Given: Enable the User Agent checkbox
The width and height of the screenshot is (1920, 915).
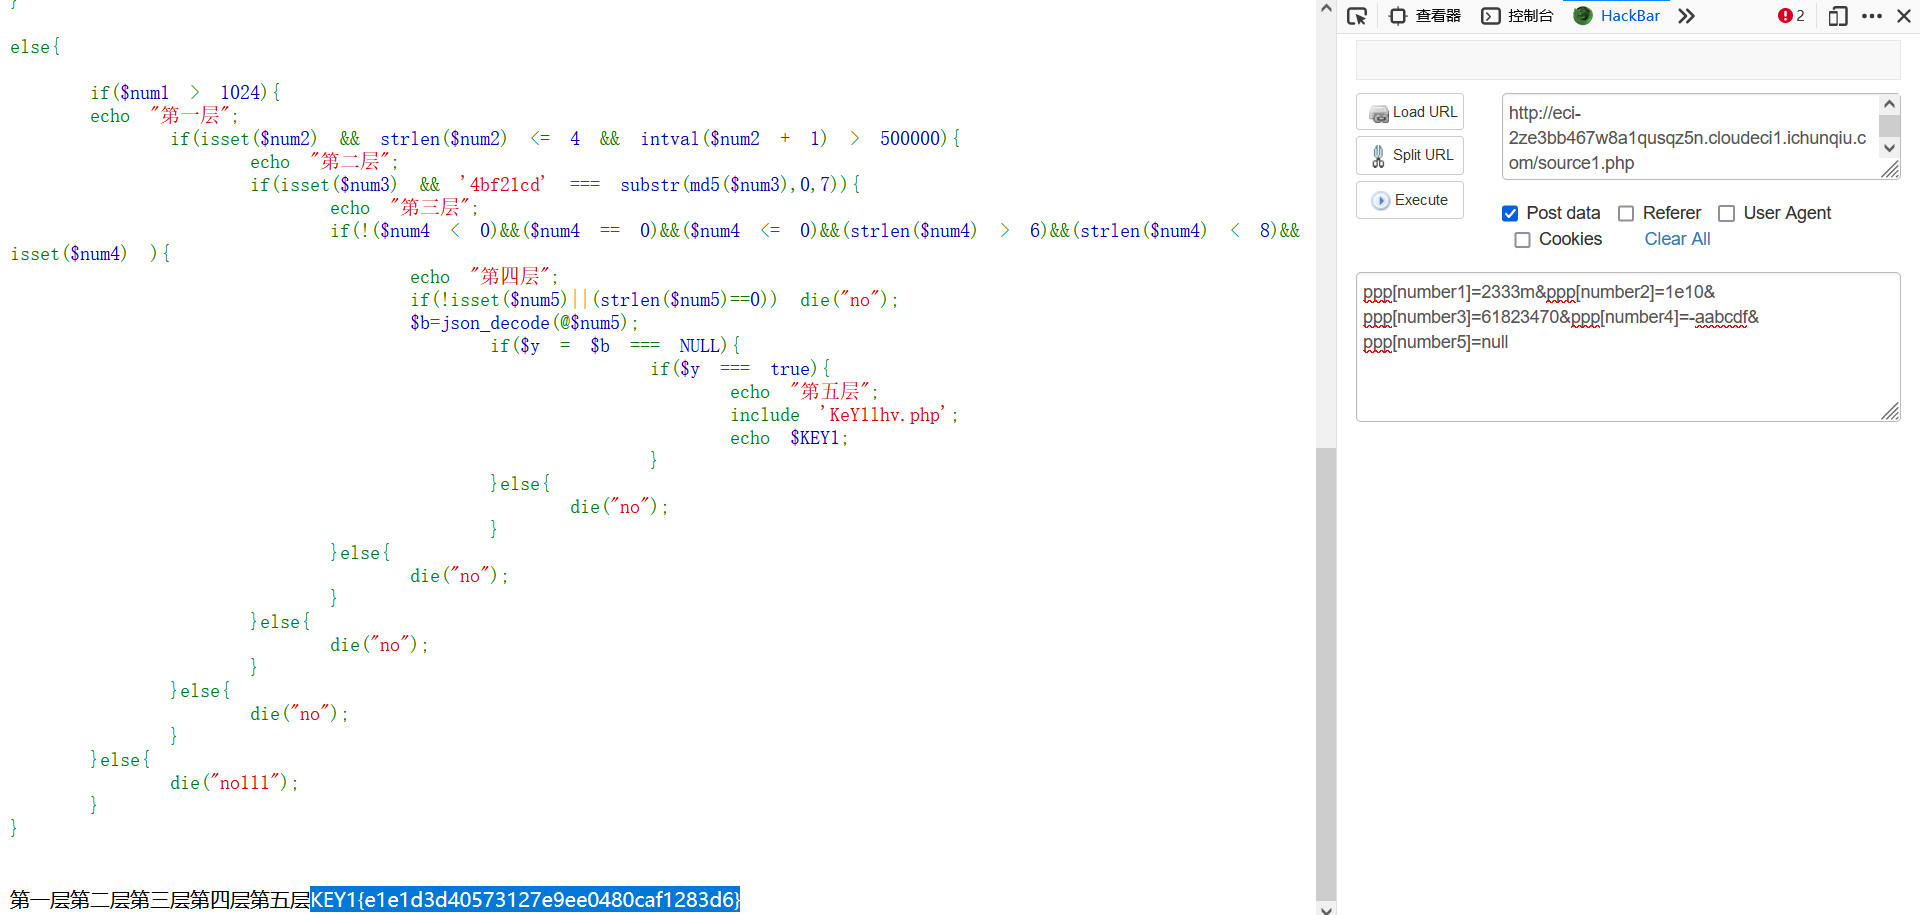Looking at the screenshot, I should tap(1726, 213).
